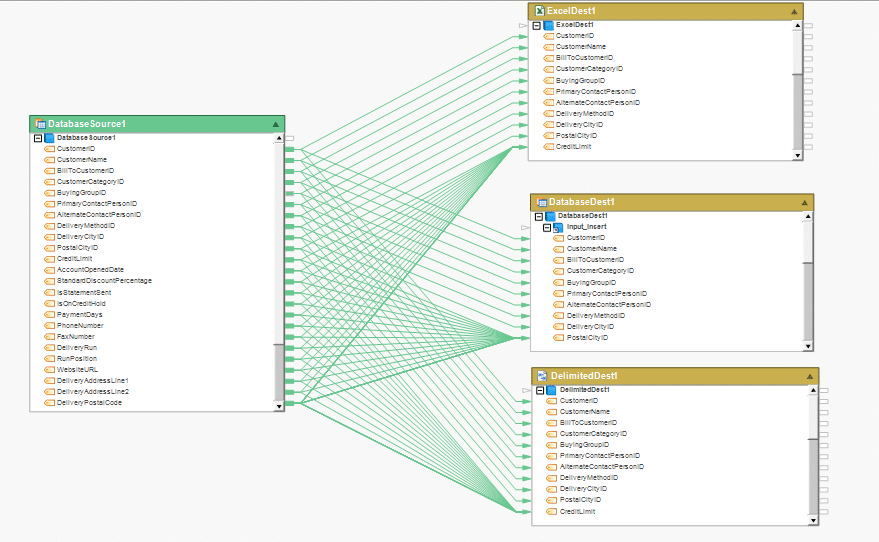This screenshot has height=542, width=879.
Task: Select the WebsiteURL field in DatabaseSource1
Action: 77,369
